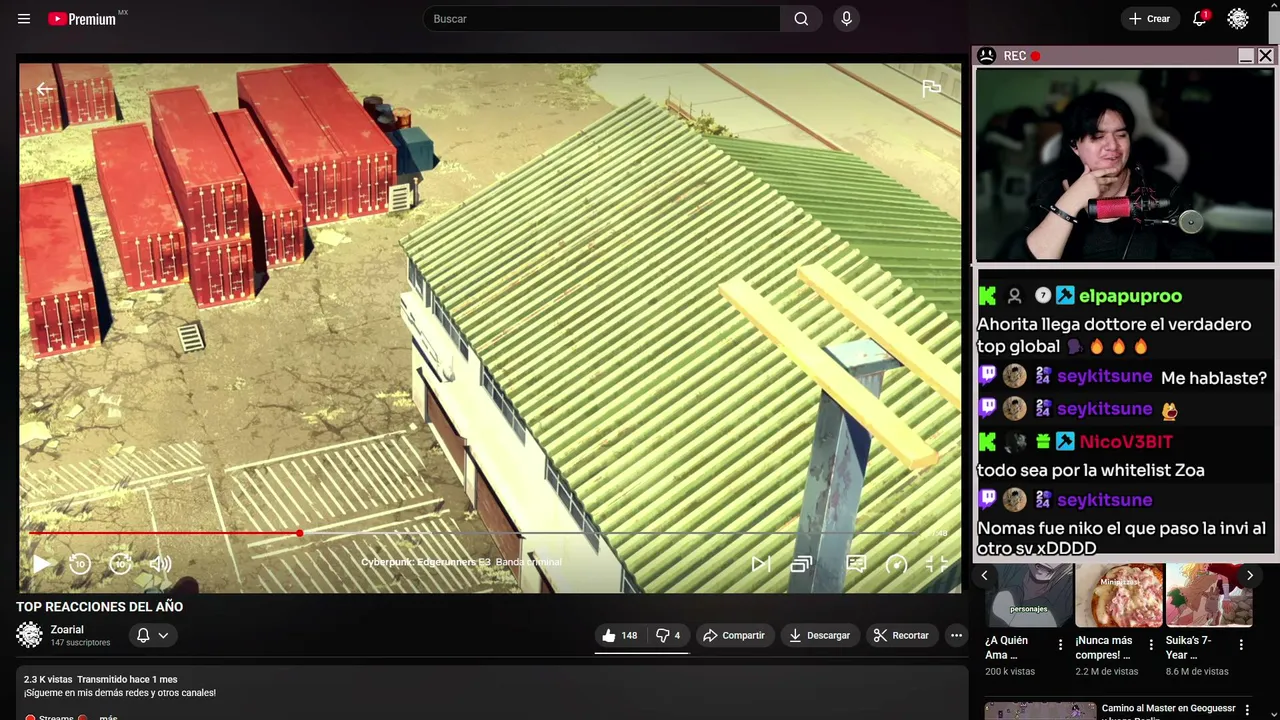This screenshot has height=720, width=1280.
Task: Rewind the video 10 seconds
Action: click(80, 564)
